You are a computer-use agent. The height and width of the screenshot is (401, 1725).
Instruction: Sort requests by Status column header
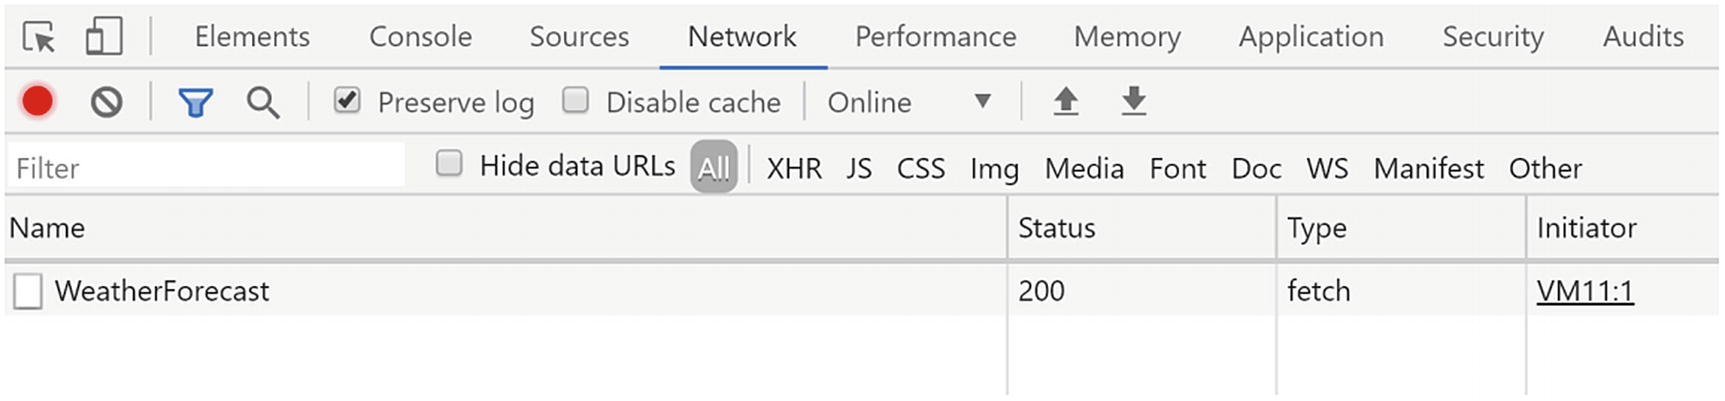click(x=1141, y=228)
